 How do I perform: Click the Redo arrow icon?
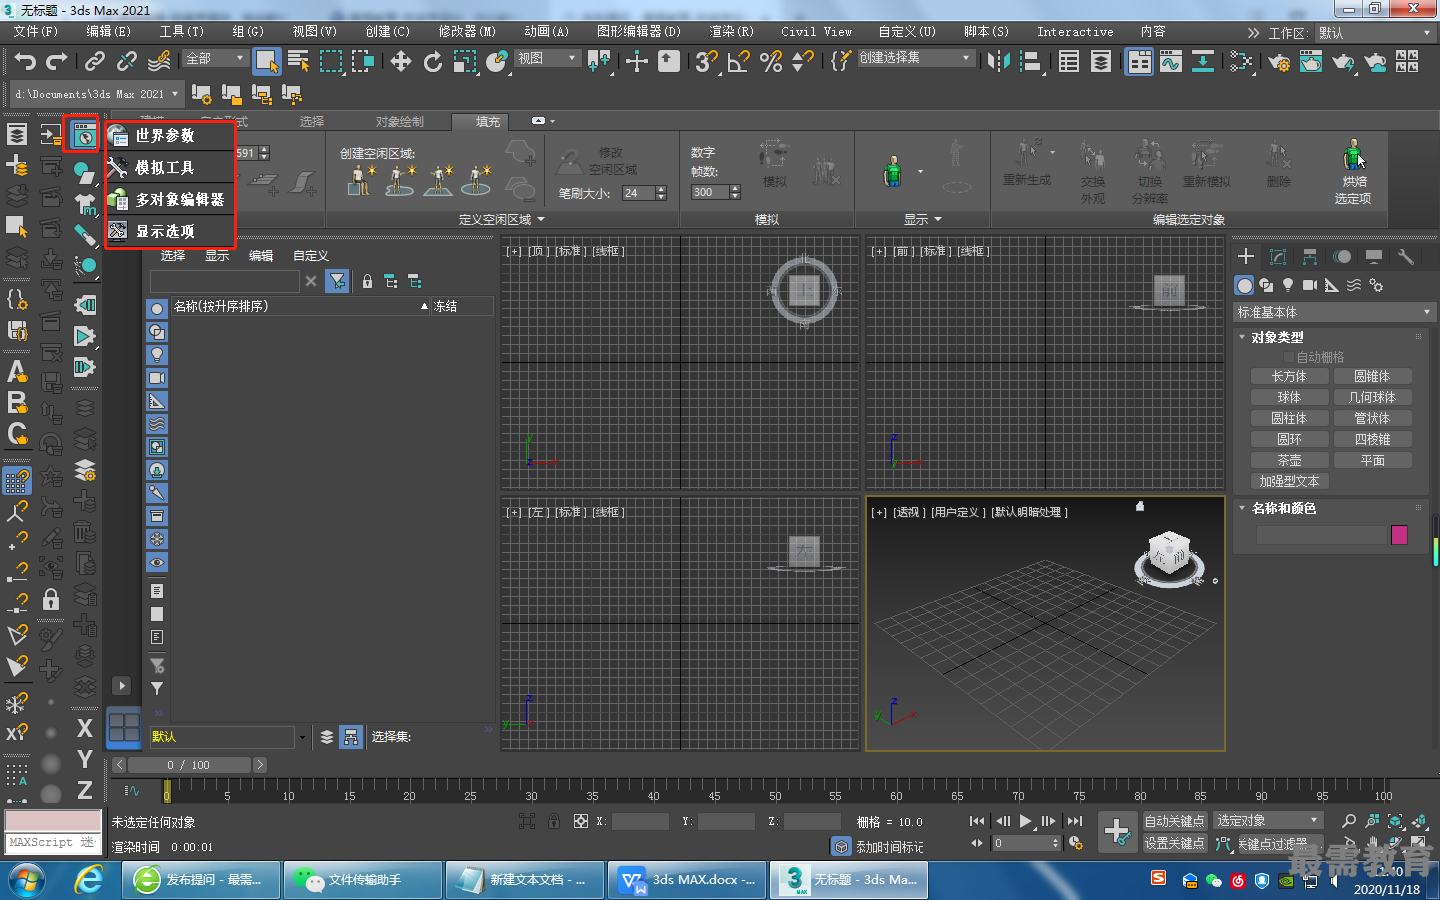[56, 62]
